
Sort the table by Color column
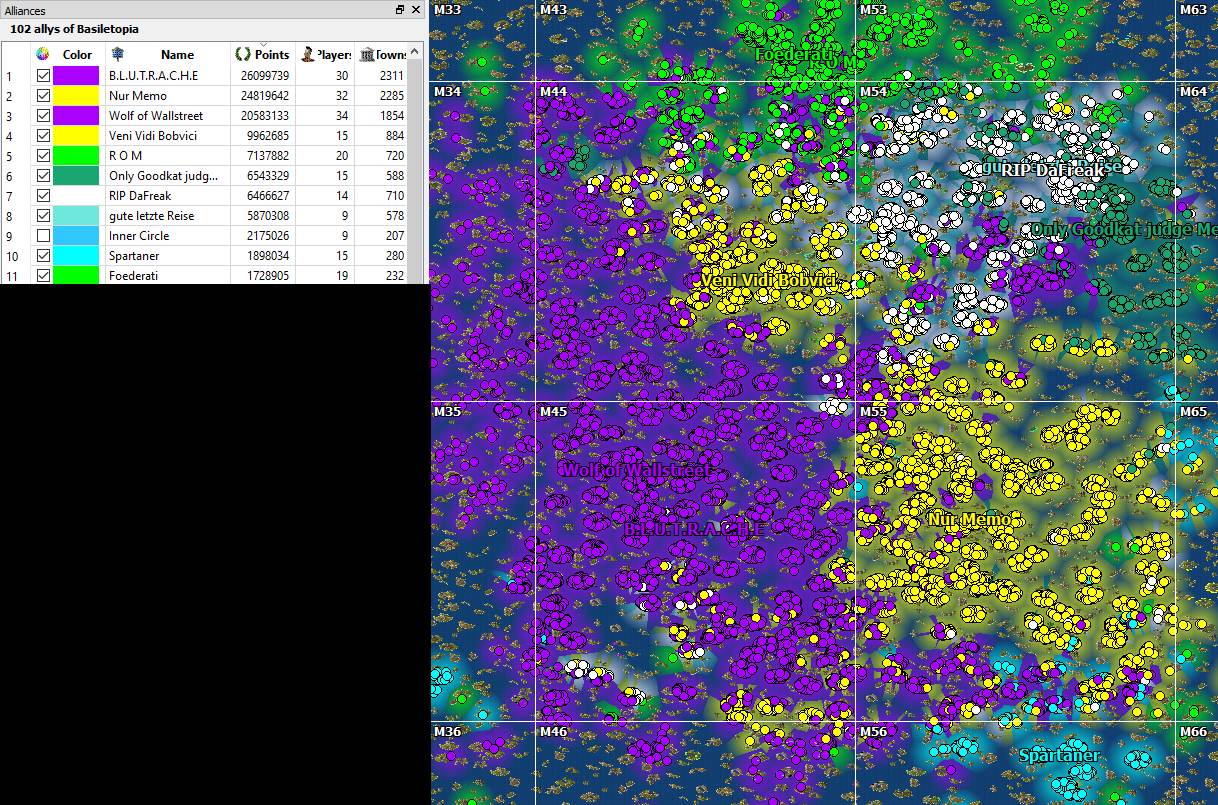coord(77,55)
